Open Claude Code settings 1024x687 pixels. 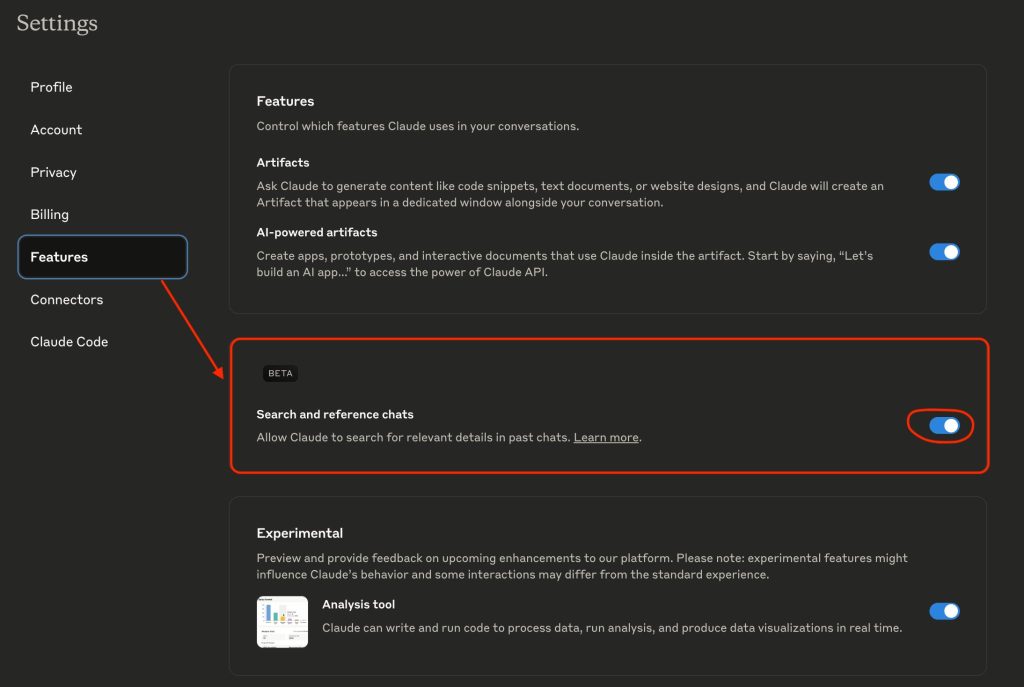click(69, 342)
